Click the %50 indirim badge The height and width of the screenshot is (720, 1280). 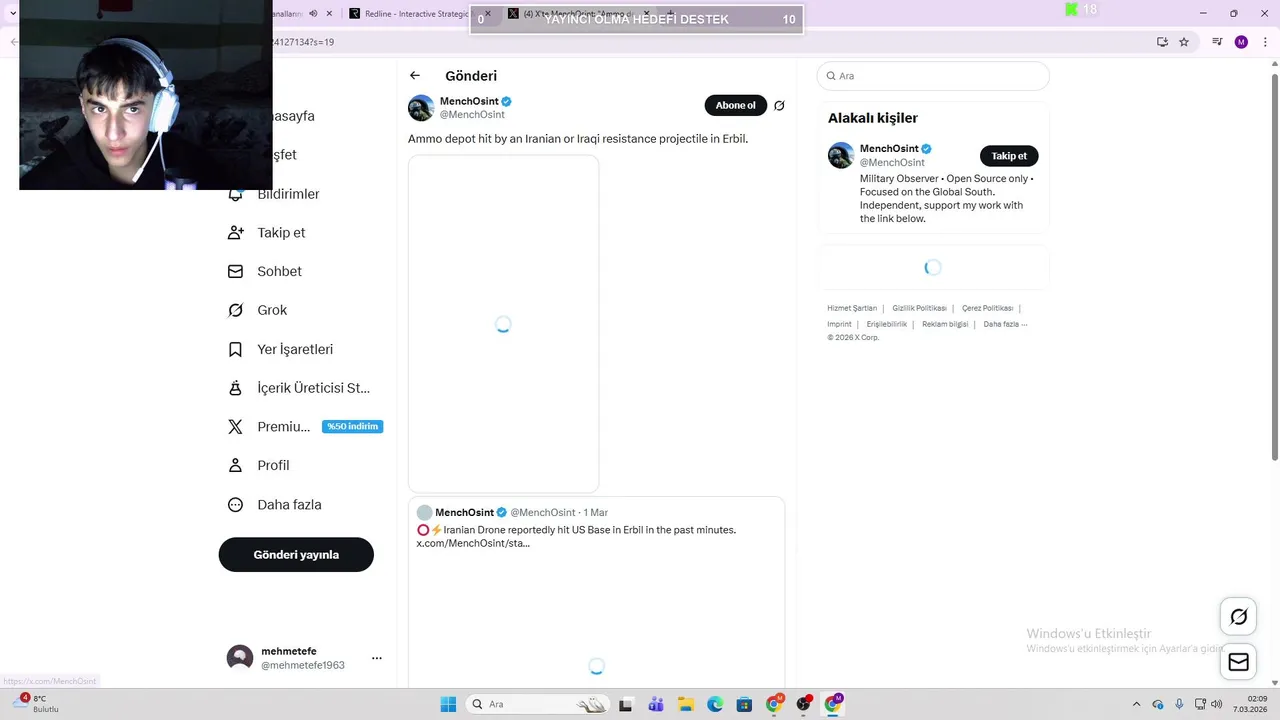tap(352, 427)
